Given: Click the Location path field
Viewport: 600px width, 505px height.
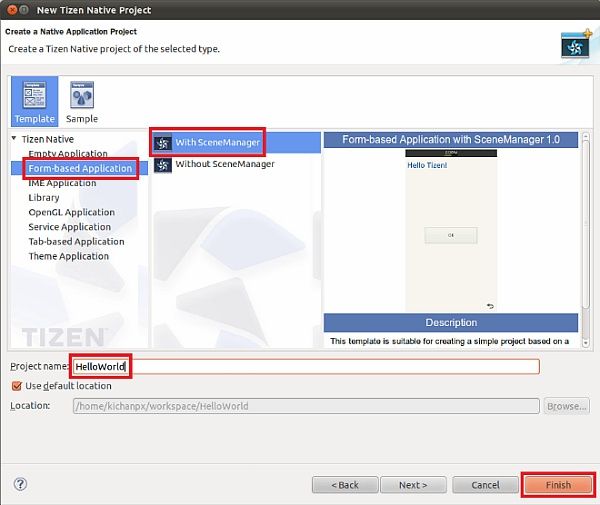Looking at the screenshot, I should [x=306, y=406].
